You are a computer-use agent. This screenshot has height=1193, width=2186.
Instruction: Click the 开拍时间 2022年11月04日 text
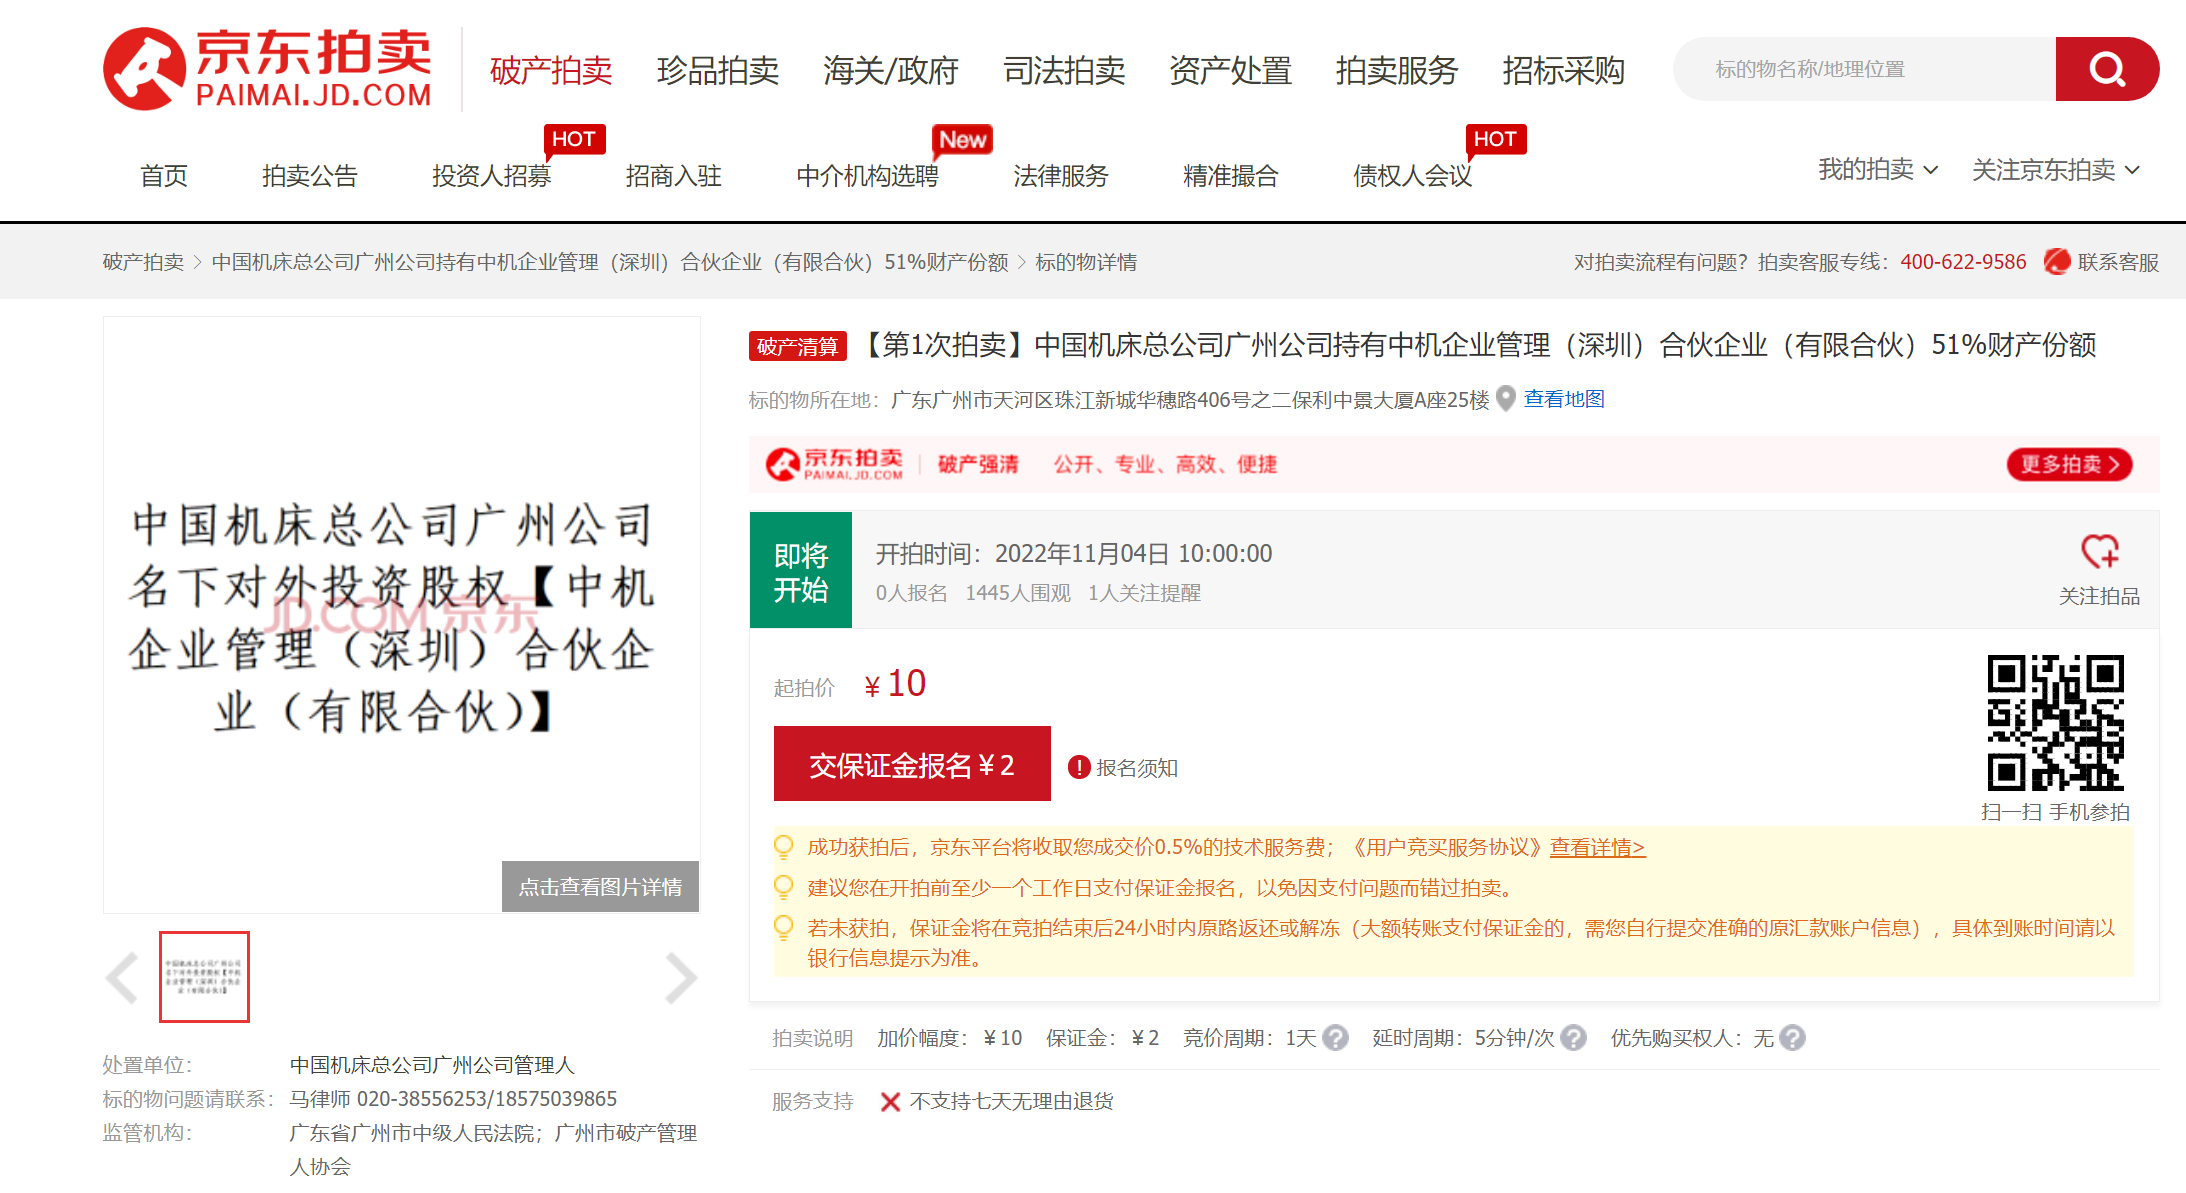1074,553
